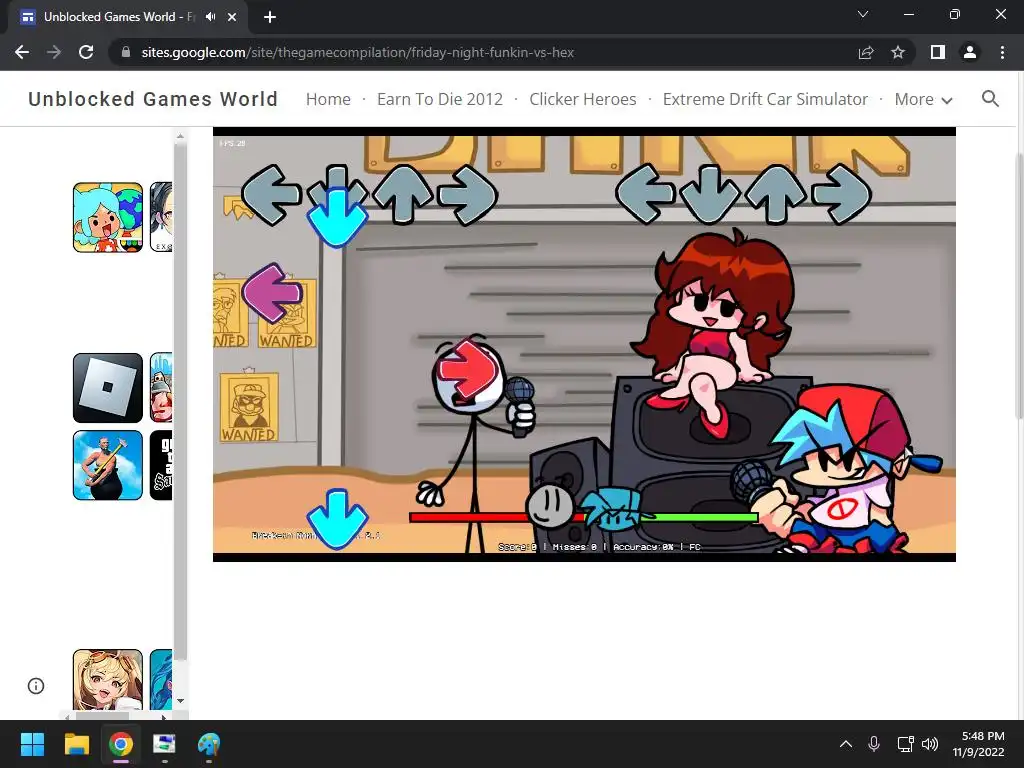The width and height of the screenshot is (1024, 768).
Task: Click the page's right scrollbar
Action: point(1019,285)
